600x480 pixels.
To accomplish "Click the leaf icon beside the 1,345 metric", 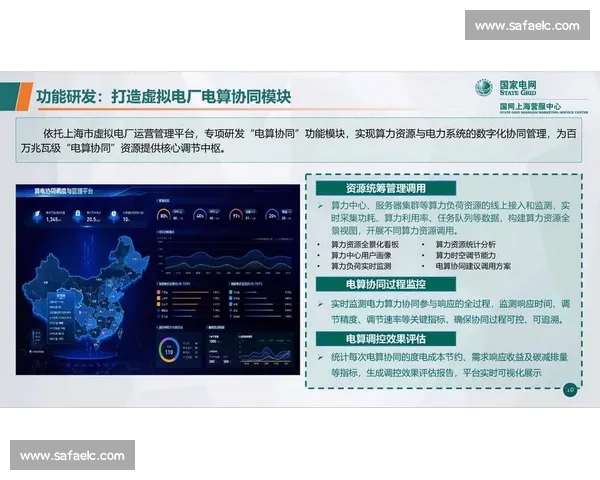I will pos(38,217).
